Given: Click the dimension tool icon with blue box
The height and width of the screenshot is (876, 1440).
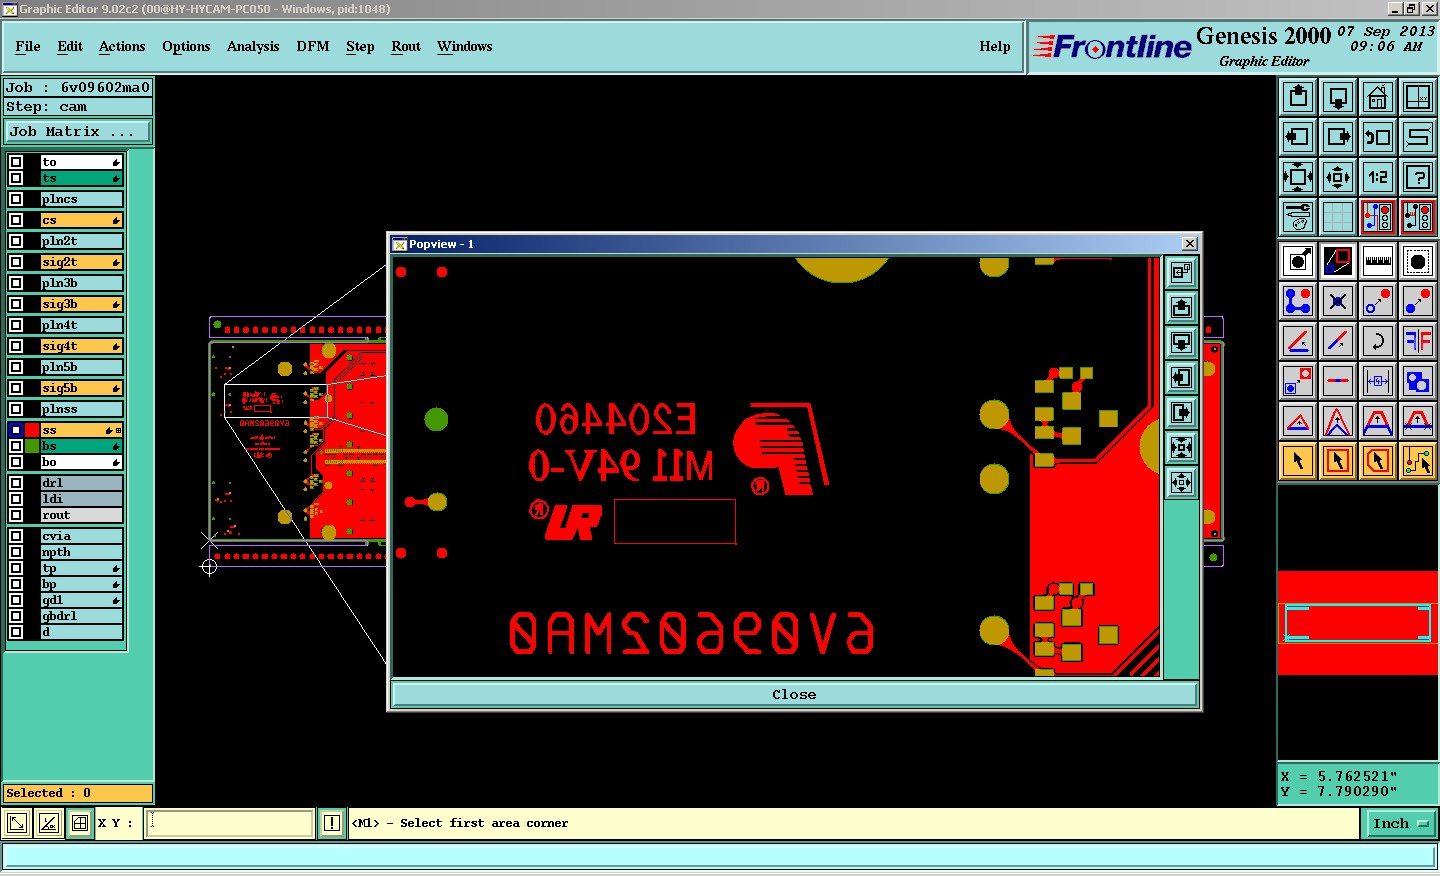Looking at the screenshot, I should click(1378, 381).
